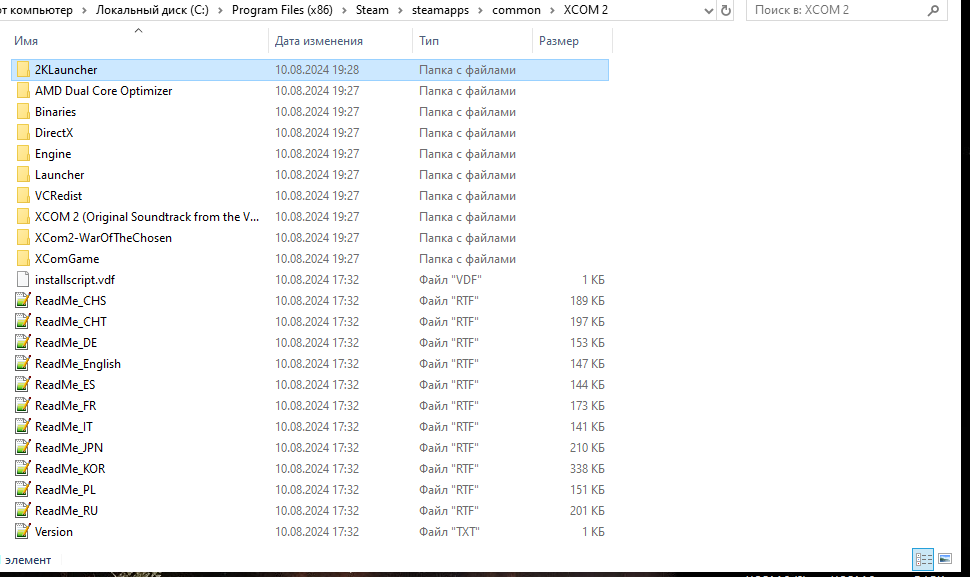Viewport: 970px width, 577px height.
Task: Expand the chevron after steamapps breadcrumb
Action: coord(481,11)
